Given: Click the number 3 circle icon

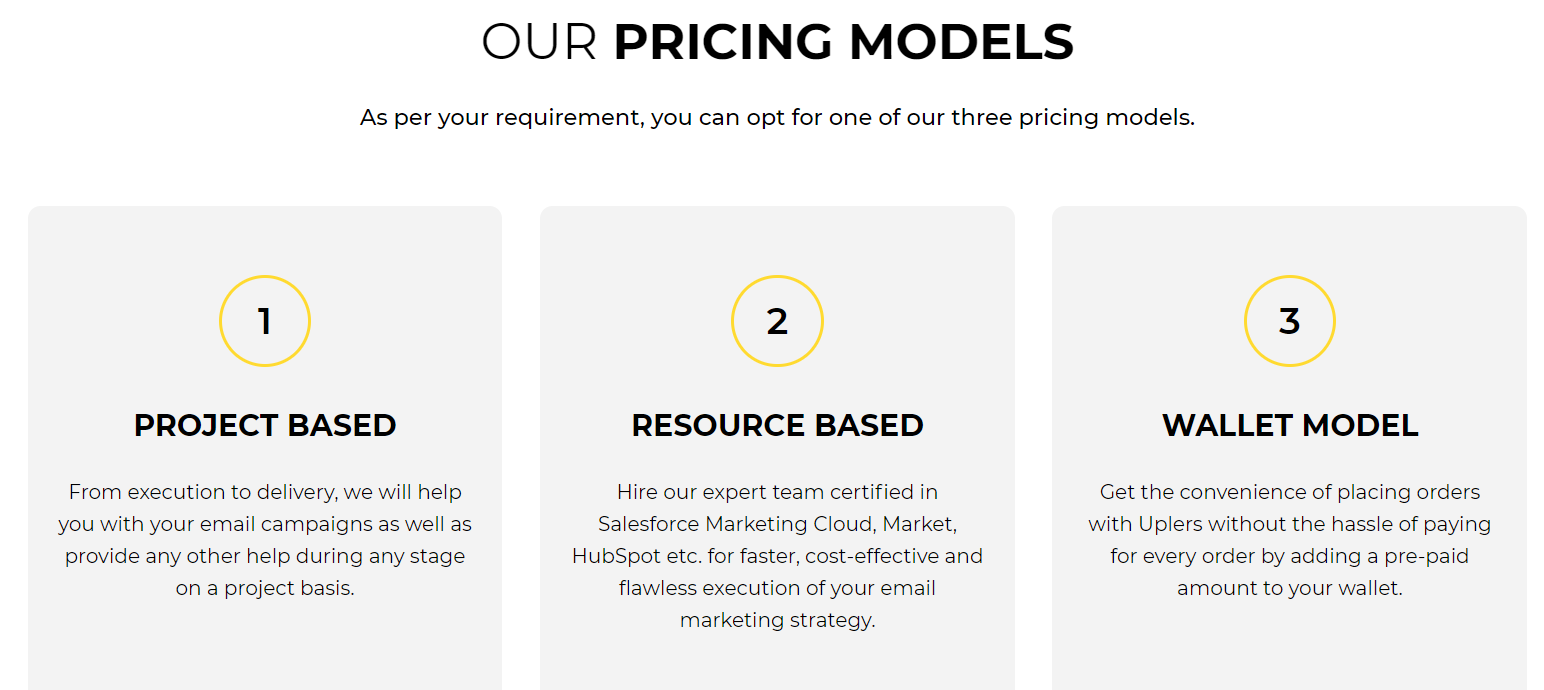Looking at the screenshot, I should click(x=1289, y=321).
